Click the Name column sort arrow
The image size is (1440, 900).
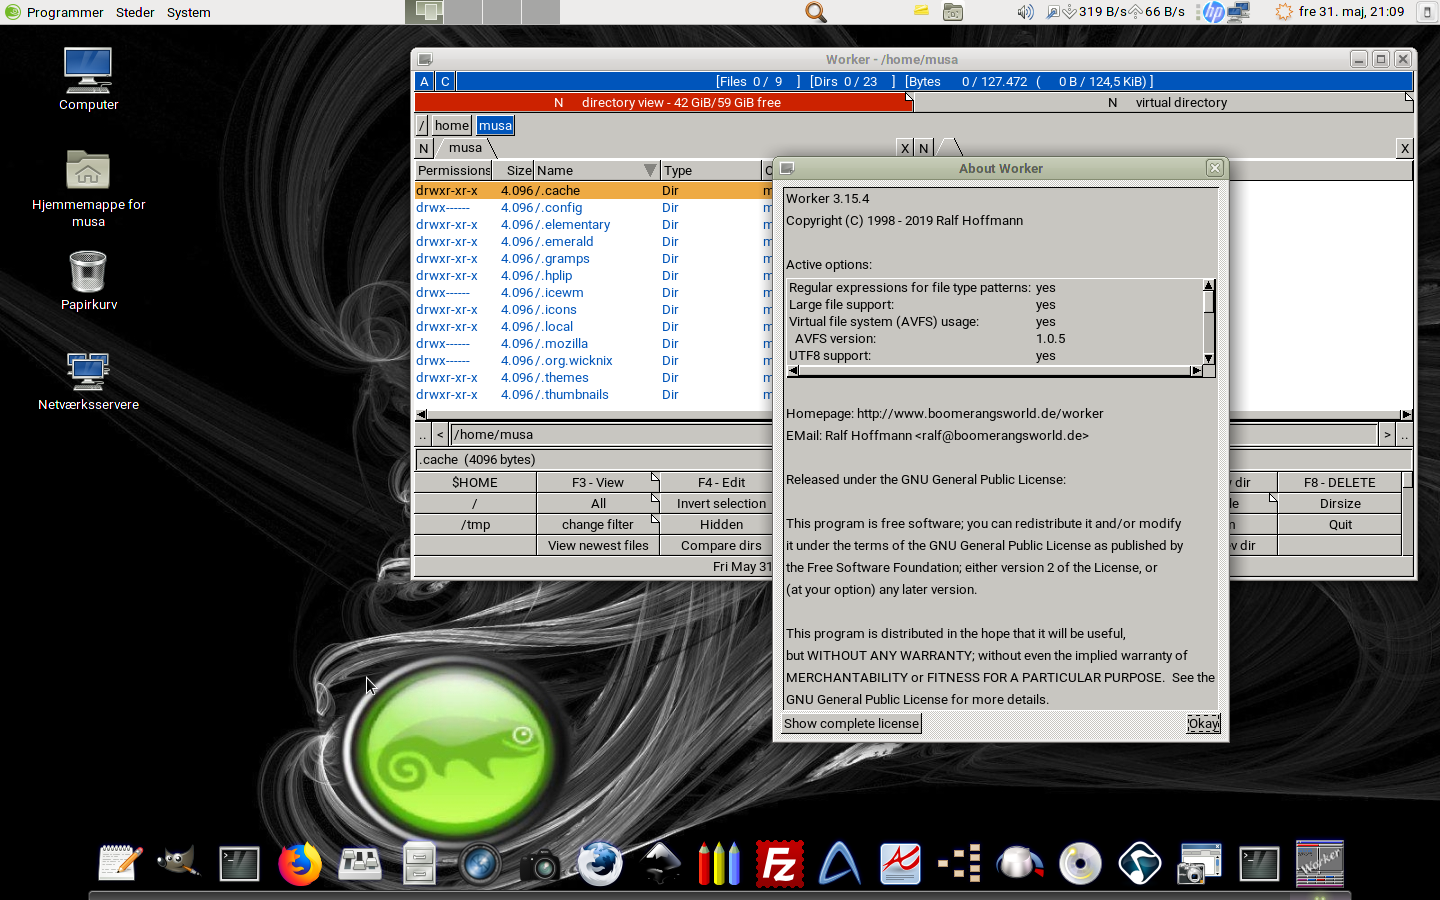tap(650, 171)
